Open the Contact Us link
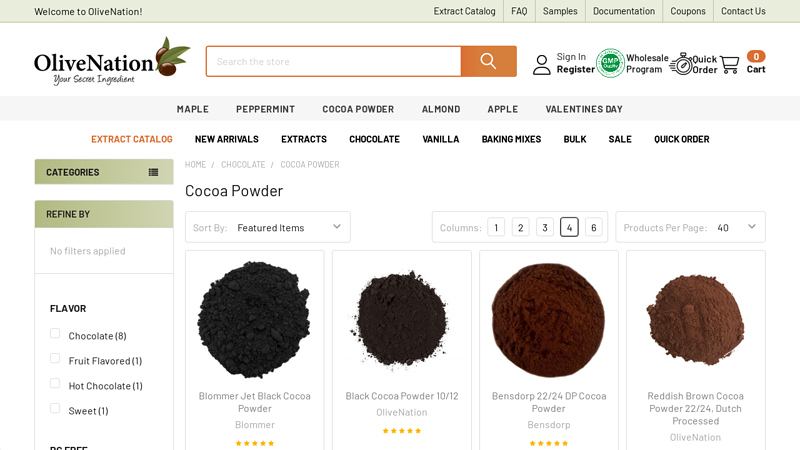This screenshot has width=800, height=450. point(743,11)
